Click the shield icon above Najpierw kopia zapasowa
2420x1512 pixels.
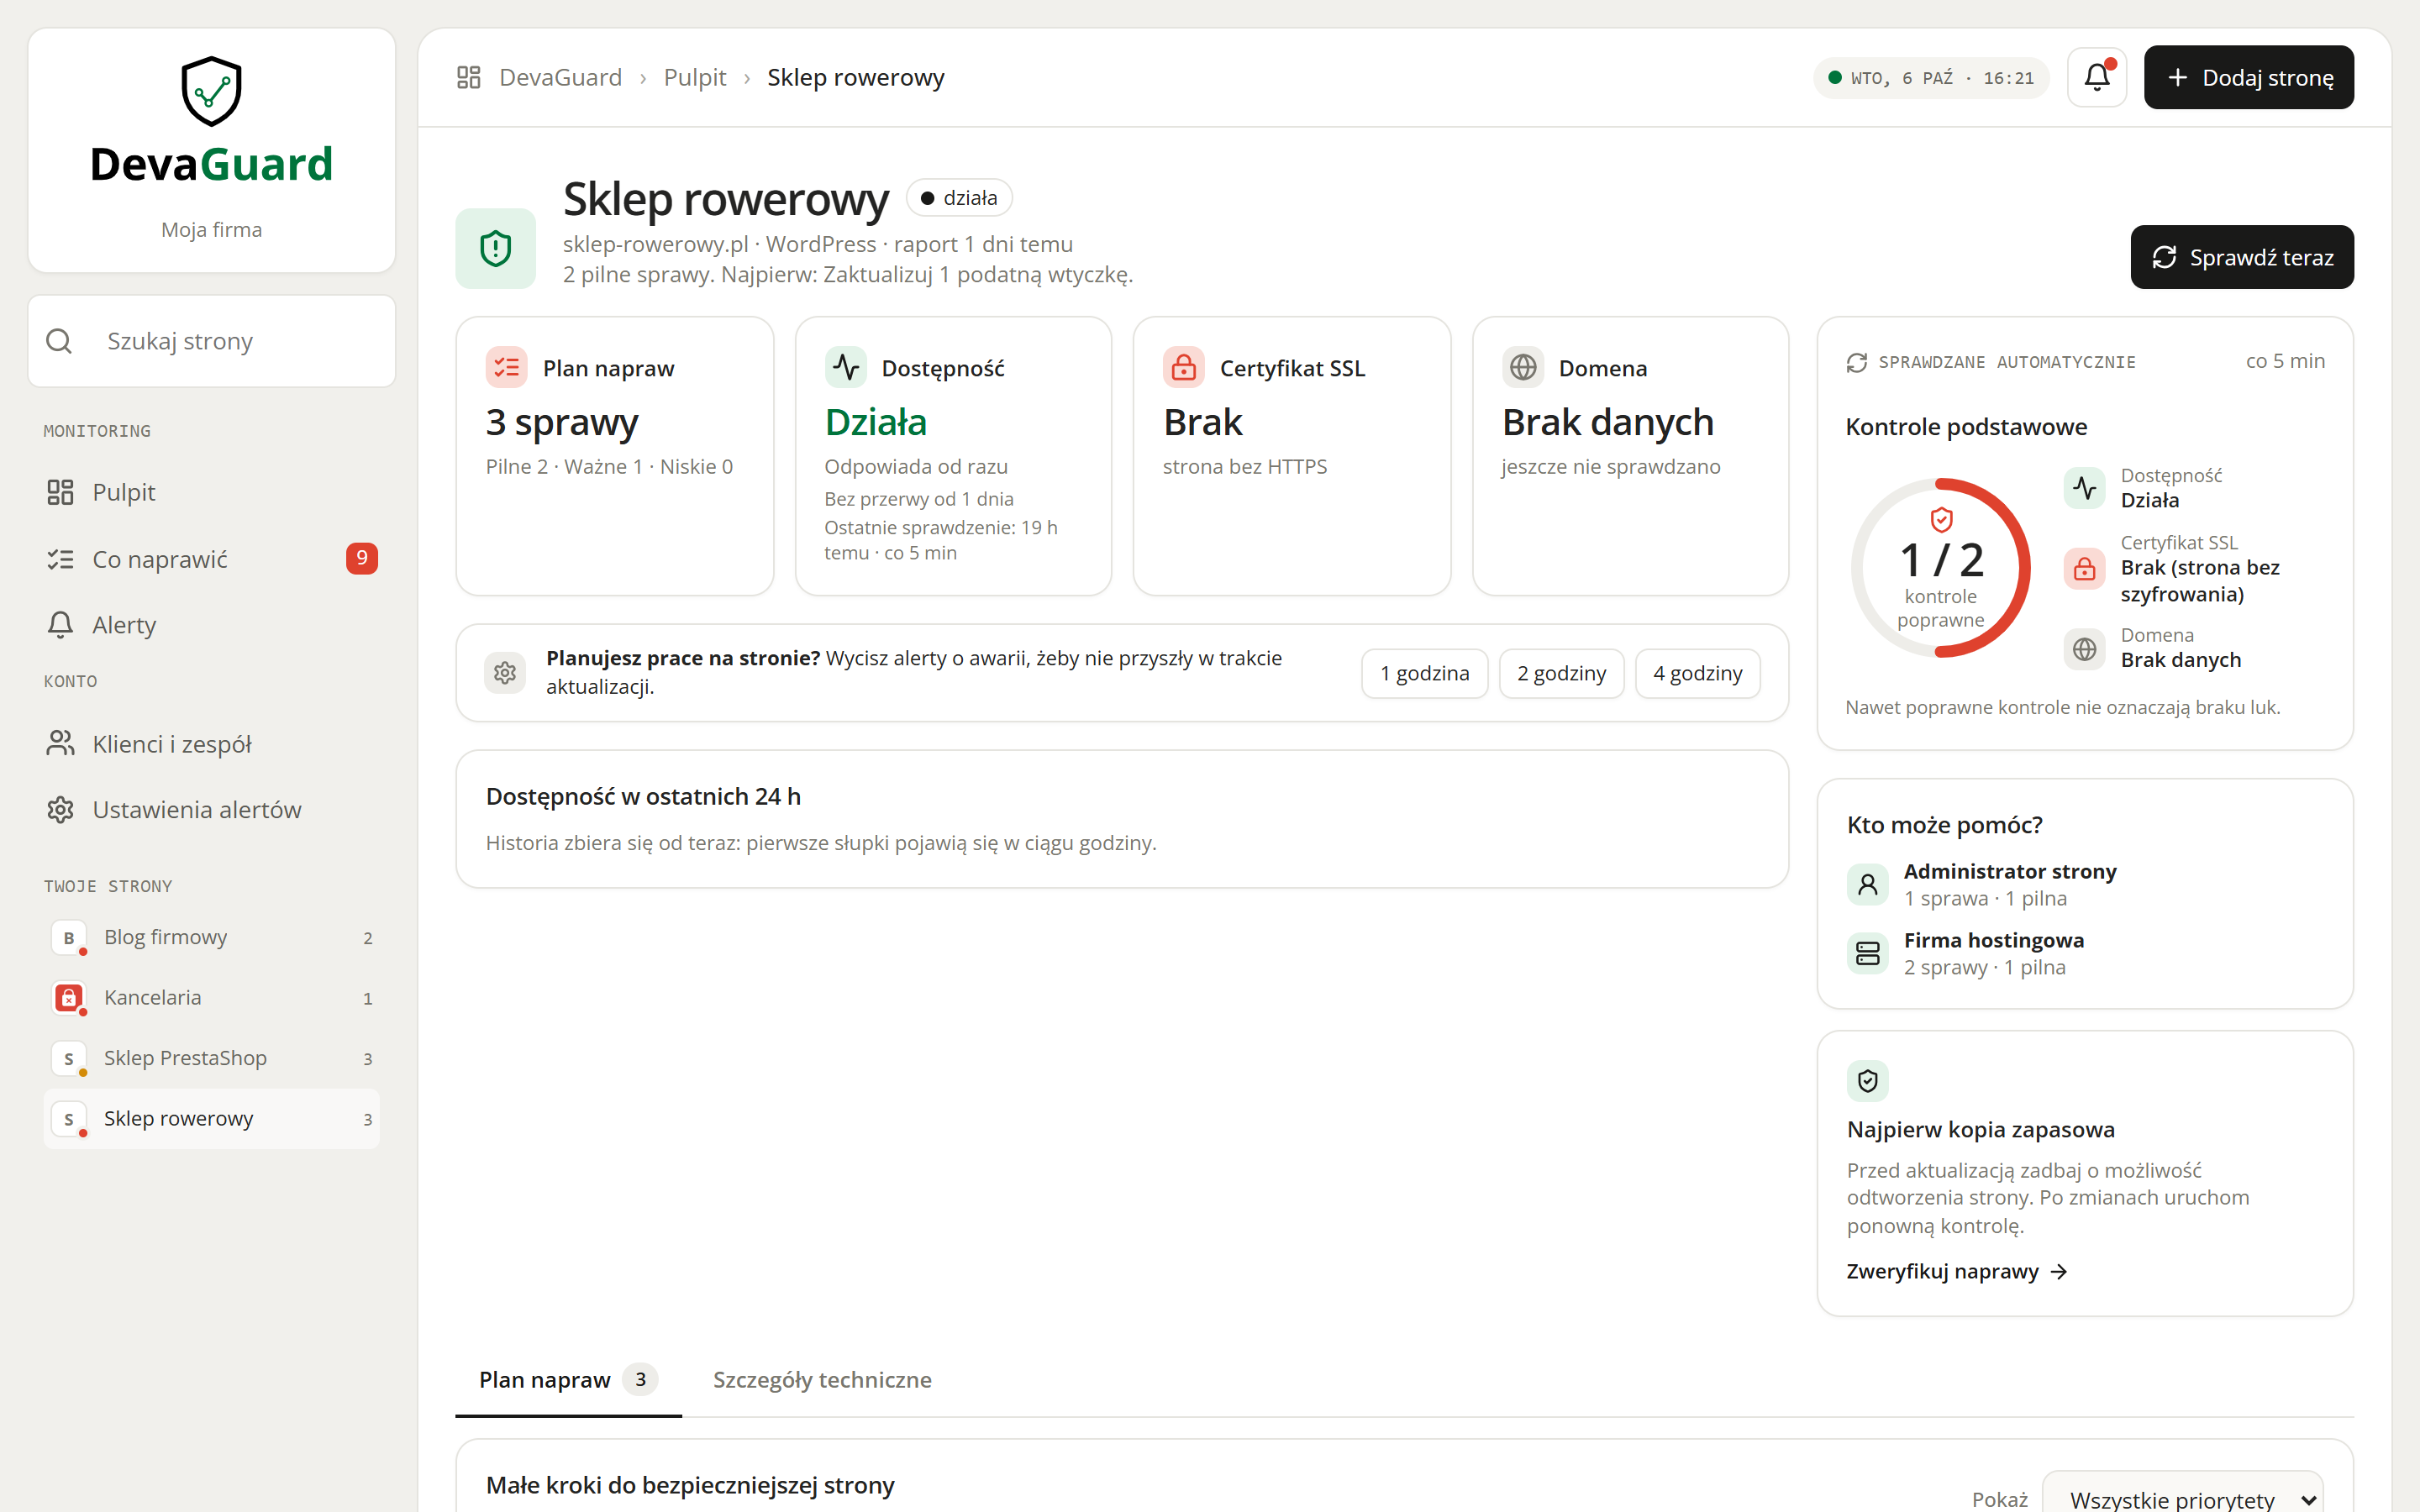(1867, 1081)
